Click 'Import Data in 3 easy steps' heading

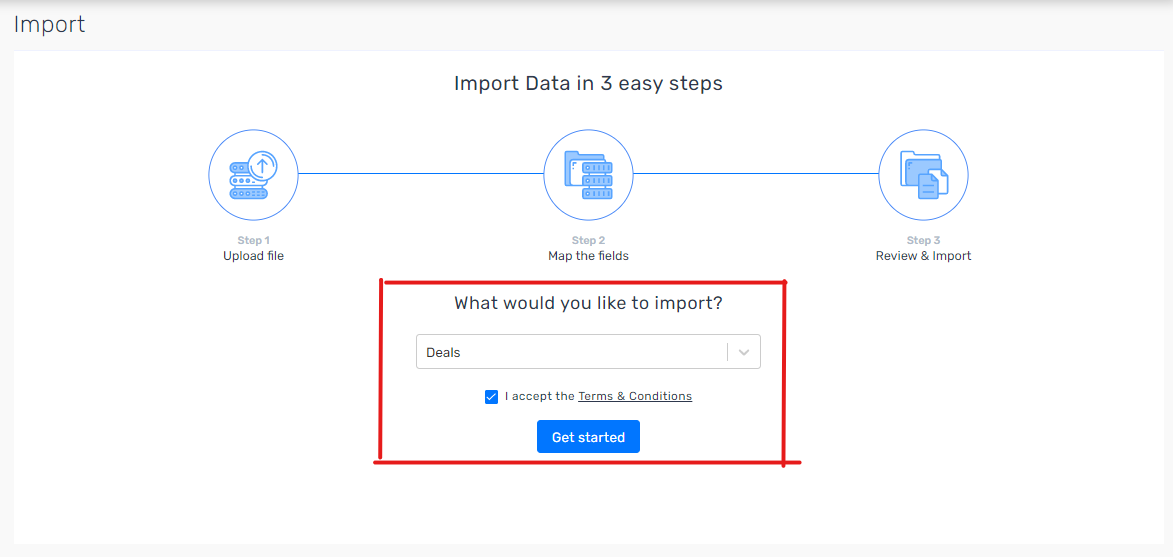588,83
